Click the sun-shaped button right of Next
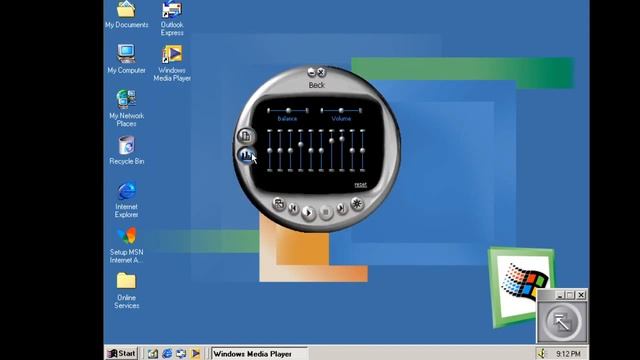 [x=357, y=203]
